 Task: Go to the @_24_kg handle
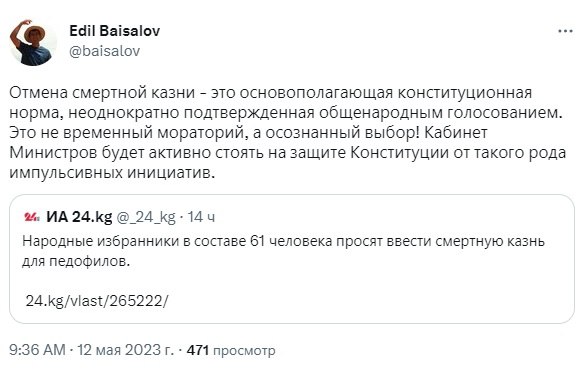point(146,217)
